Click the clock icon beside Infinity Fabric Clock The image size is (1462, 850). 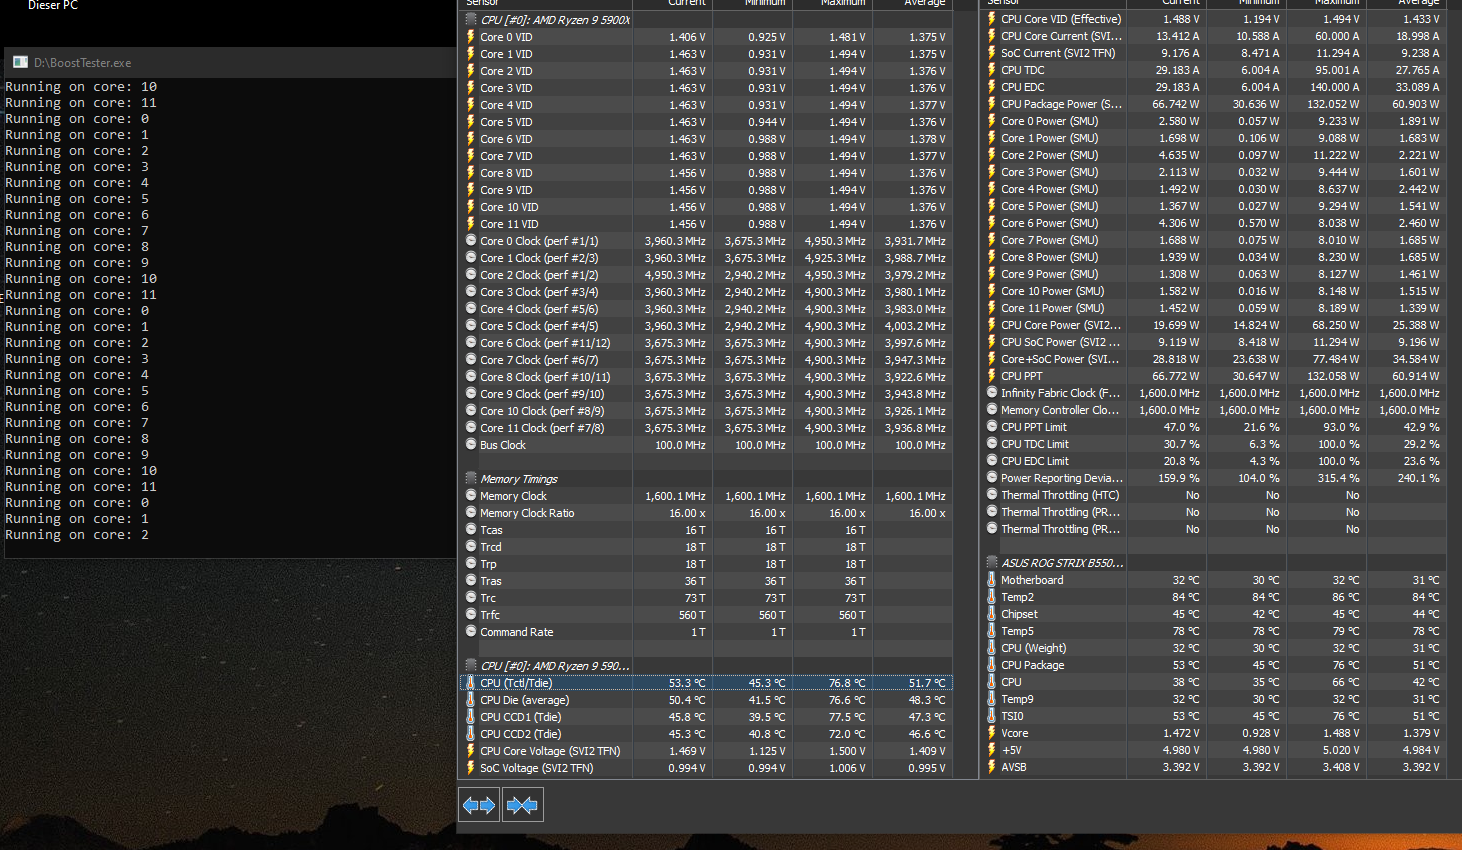click(992, 393)
